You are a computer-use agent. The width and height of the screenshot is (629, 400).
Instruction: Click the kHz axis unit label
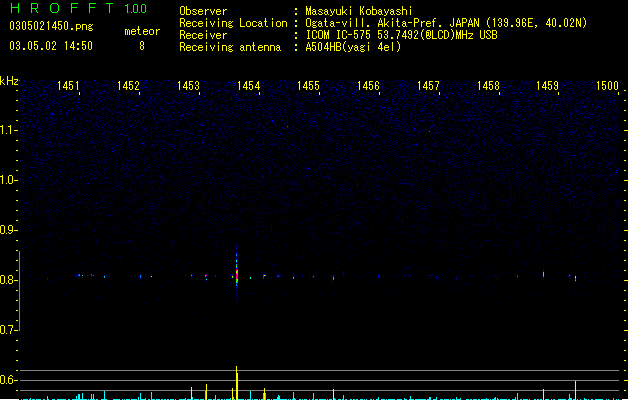point(9,81)
